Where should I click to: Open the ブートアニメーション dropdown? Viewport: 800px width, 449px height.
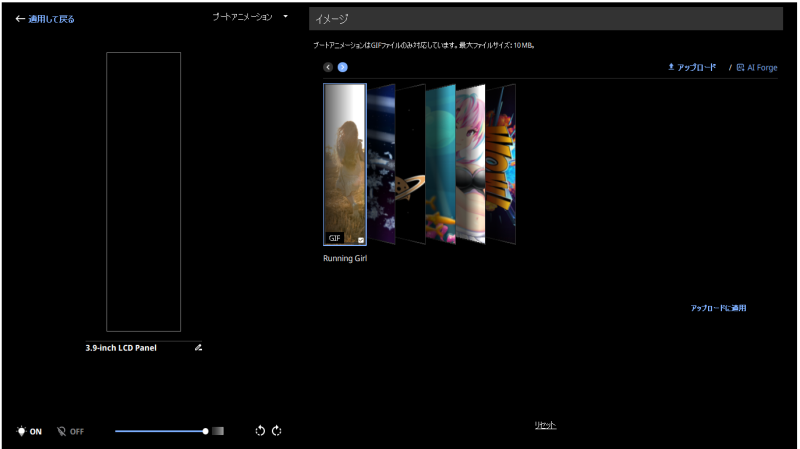click(x=242, y=17)
